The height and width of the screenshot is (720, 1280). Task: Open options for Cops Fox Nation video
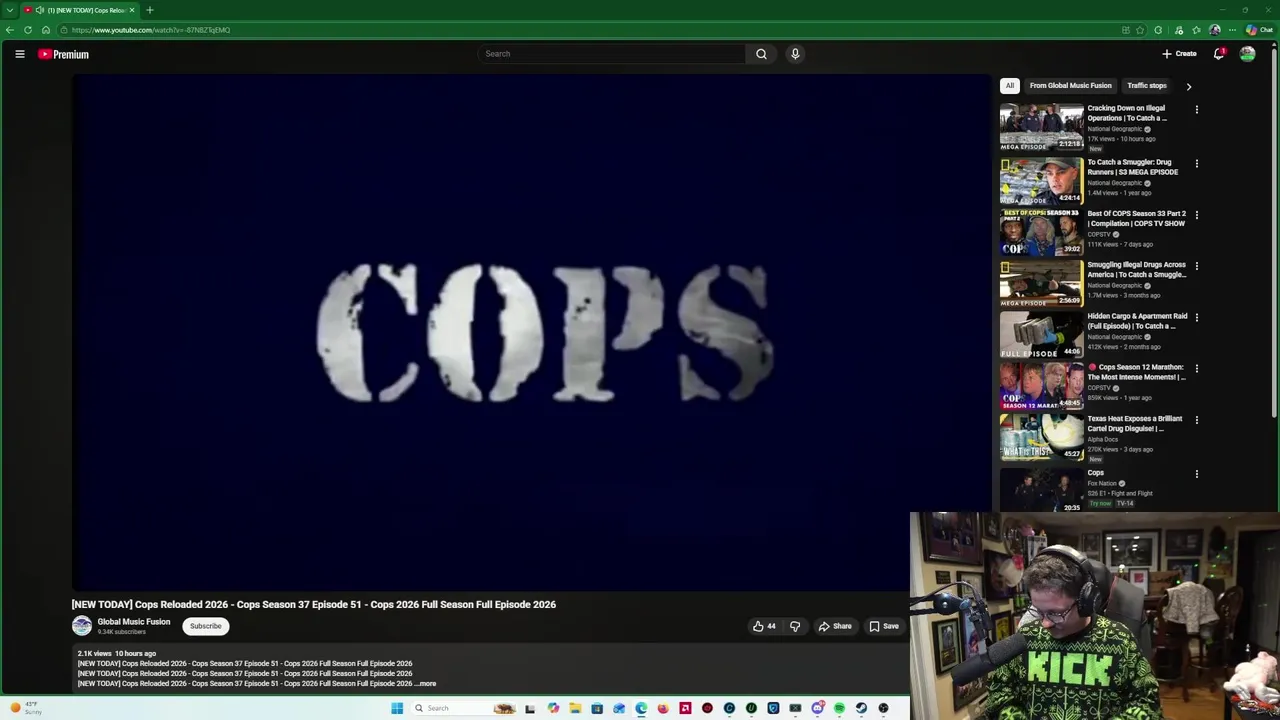tap(1196, 474)
